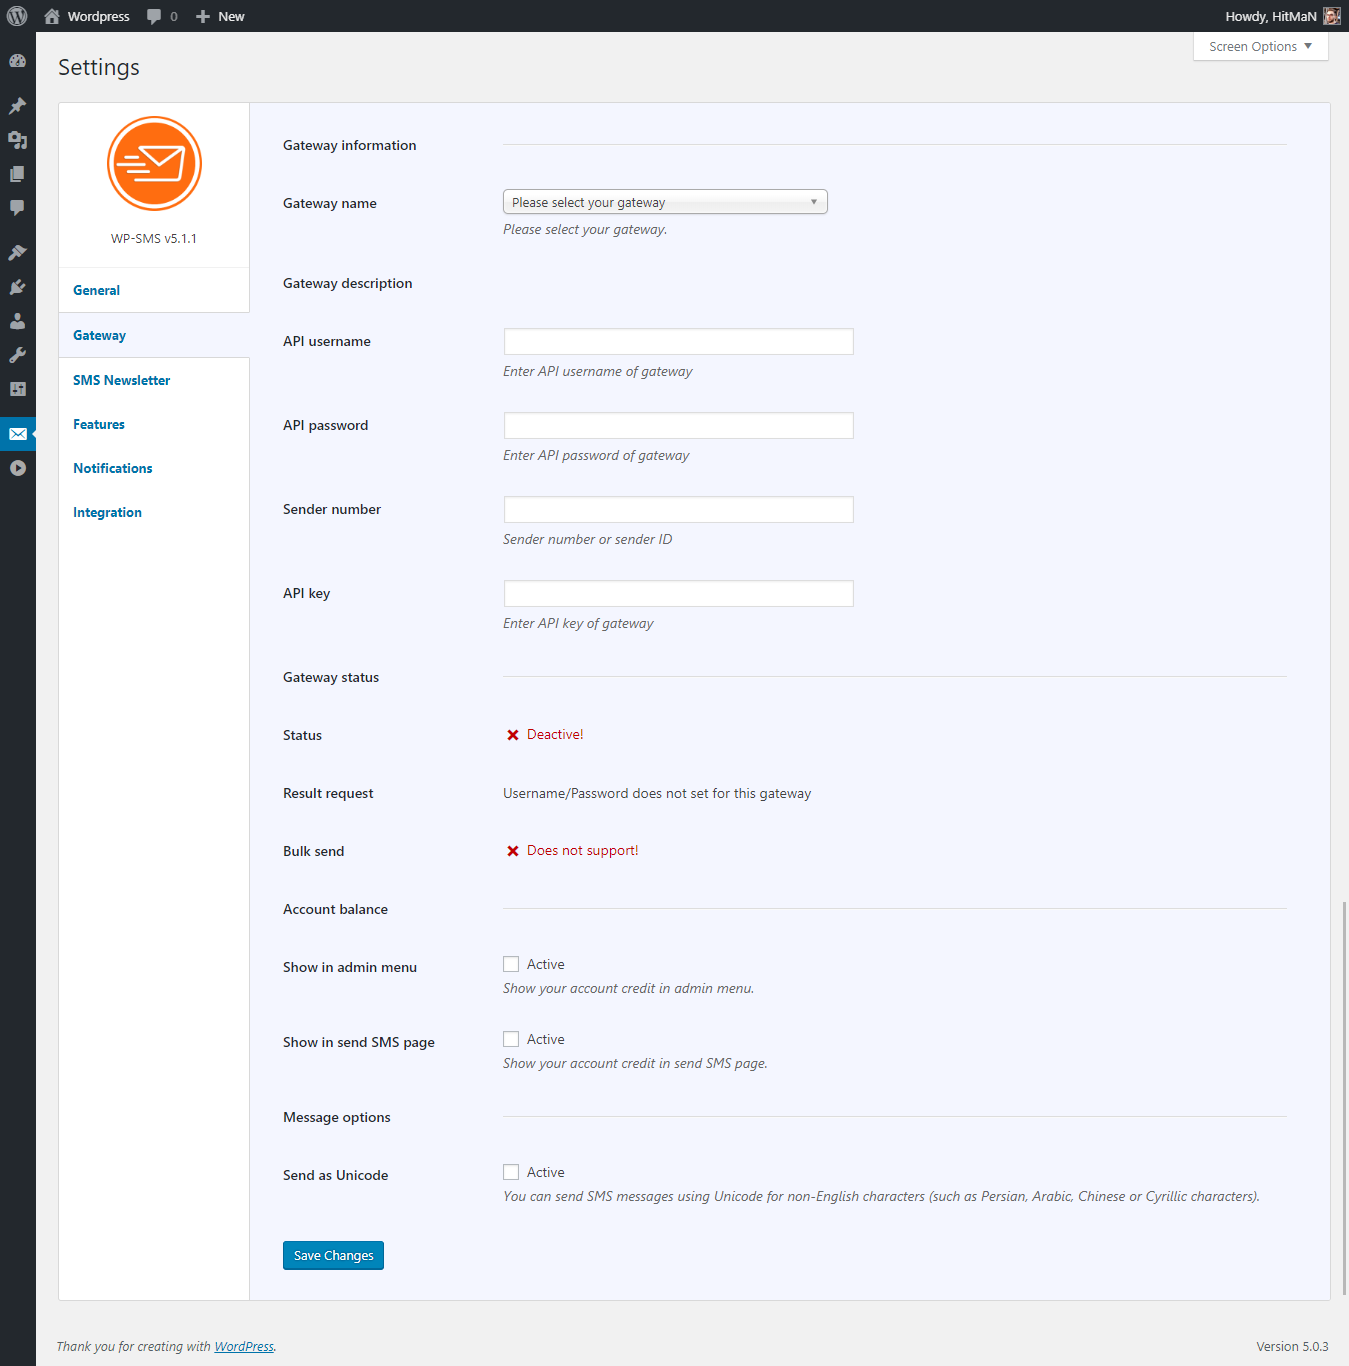Open the WordPress logo menu
1349x1366 pixels.
pyautogui.click(x=17, y=16)
